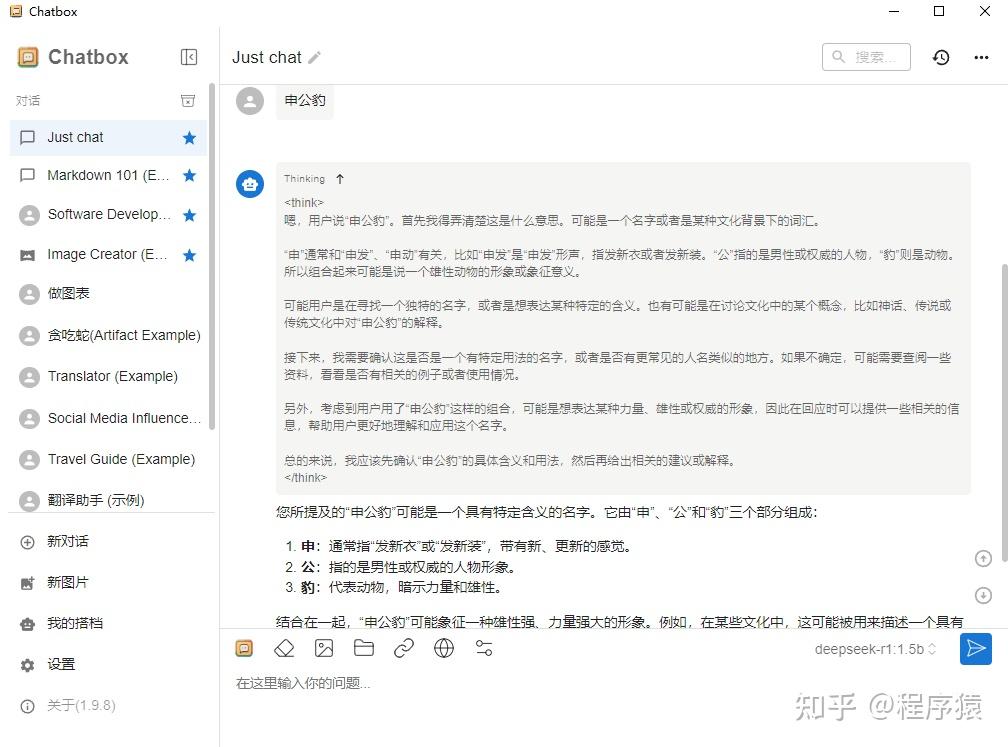Click the Chatbox logo in input toolbar
1008x747 pixels.
point(244,649)
